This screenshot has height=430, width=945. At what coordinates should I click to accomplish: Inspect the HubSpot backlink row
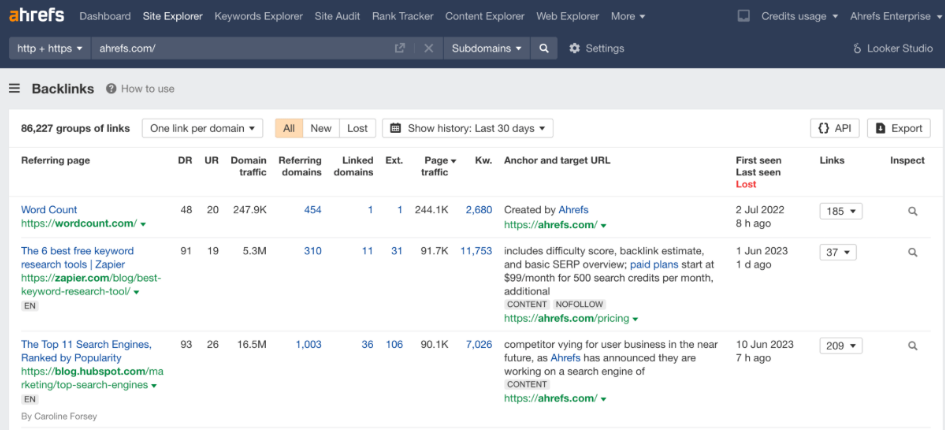tap(912, 346)
